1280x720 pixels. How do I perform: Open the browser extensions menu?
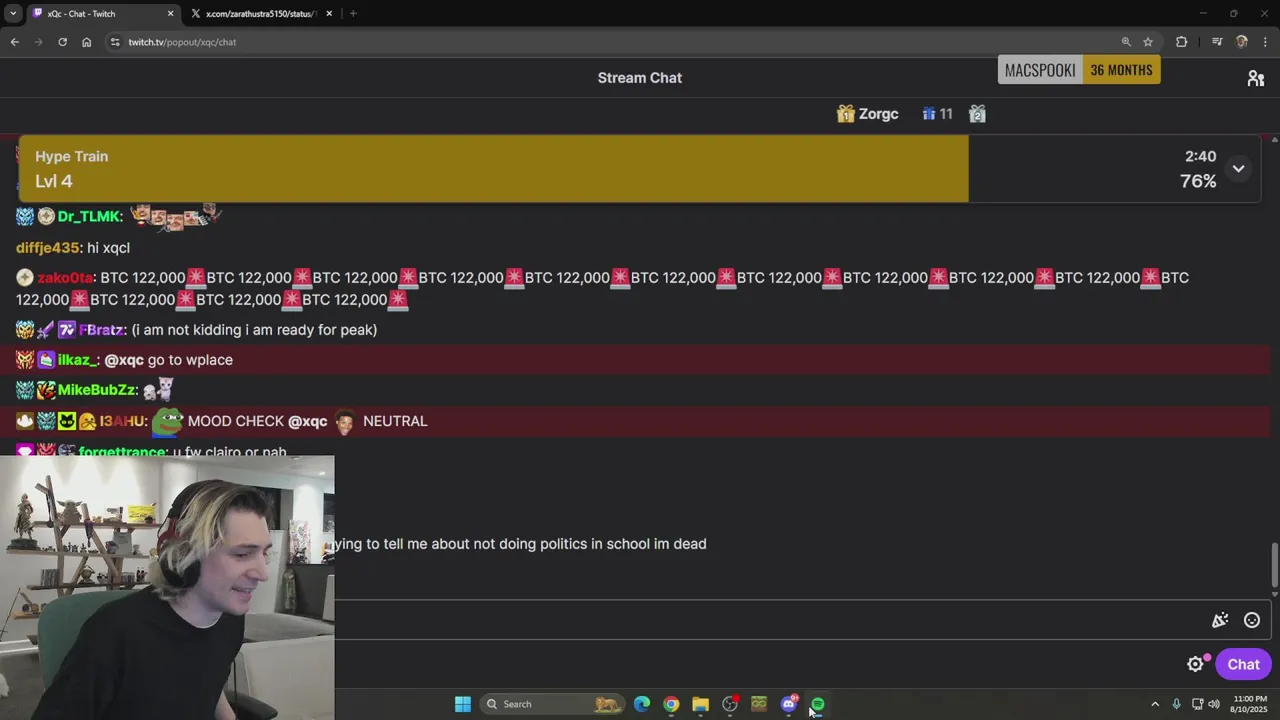click(1182, 42)
